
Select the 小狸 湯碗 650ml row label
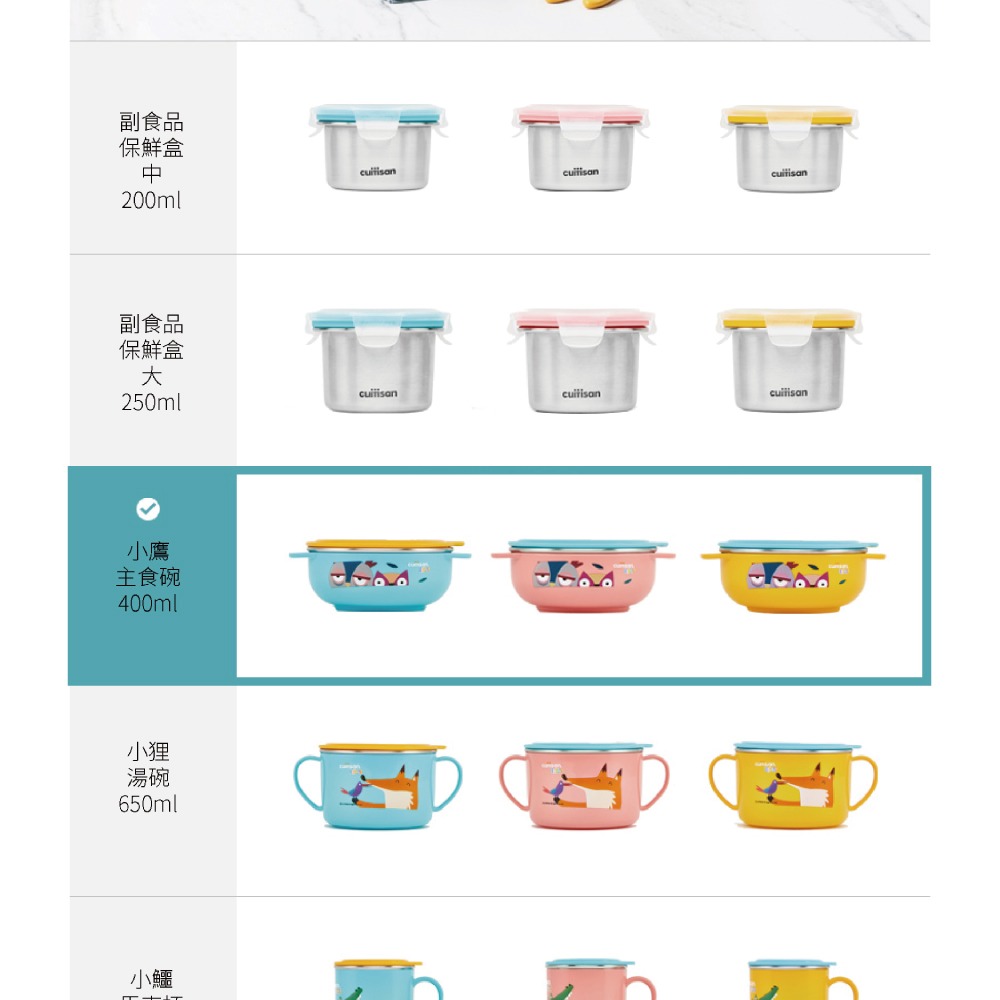pyautogui.click(x=148, y=777)
